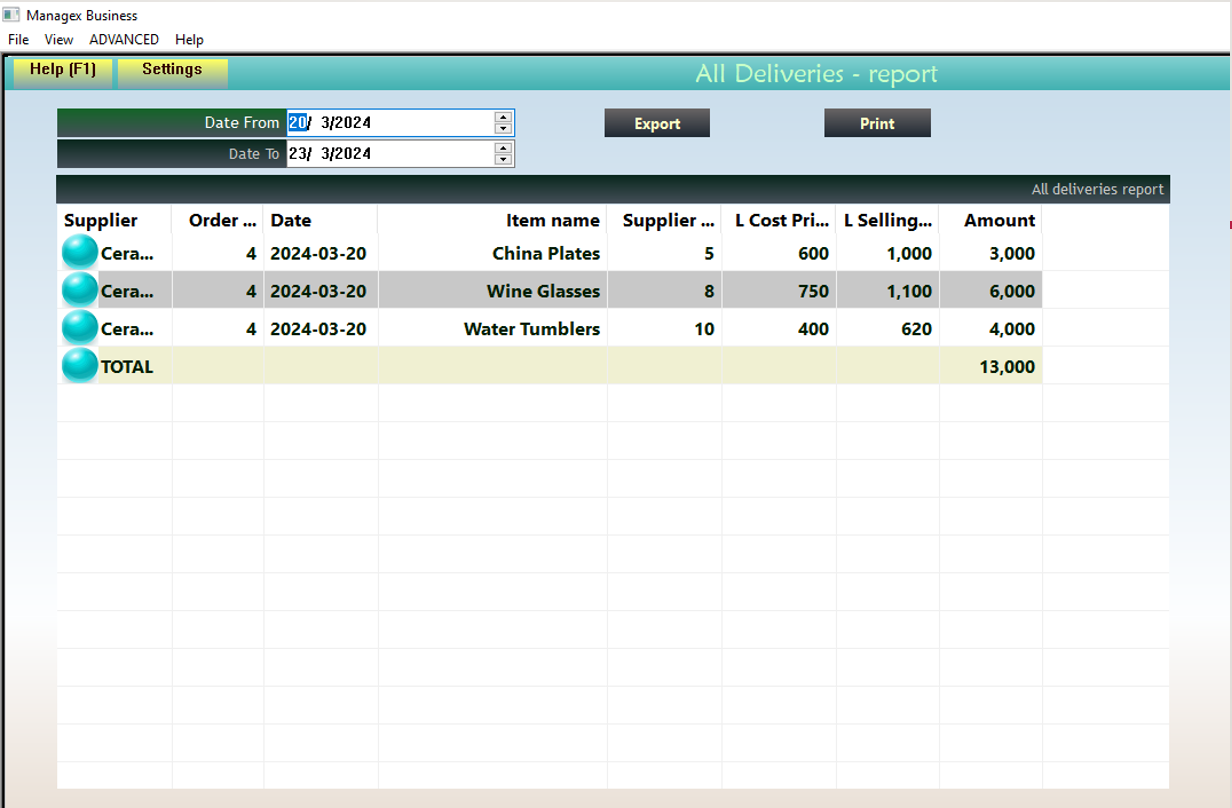
Task: Click teal orb icon beside China Plates row
Action: coord(80,253)
